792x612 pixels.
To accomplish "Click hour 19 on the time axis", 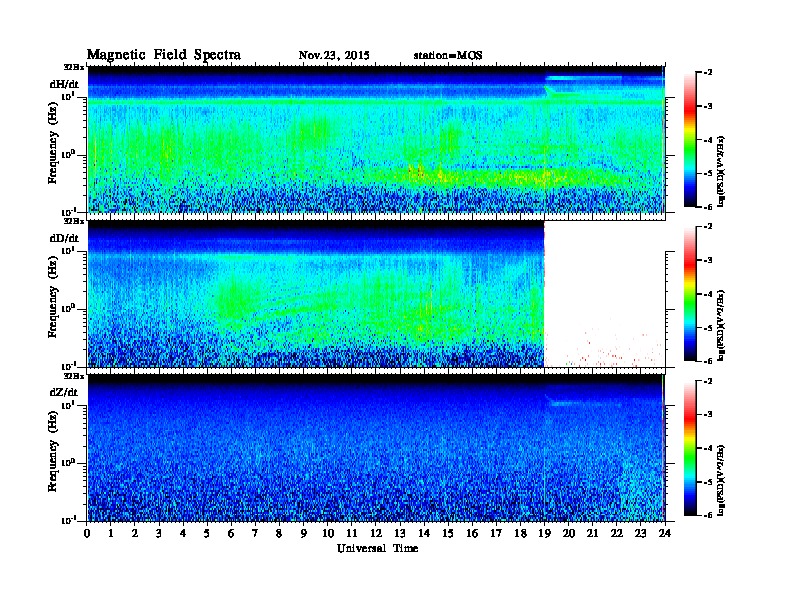I will [x=544, y=534].
